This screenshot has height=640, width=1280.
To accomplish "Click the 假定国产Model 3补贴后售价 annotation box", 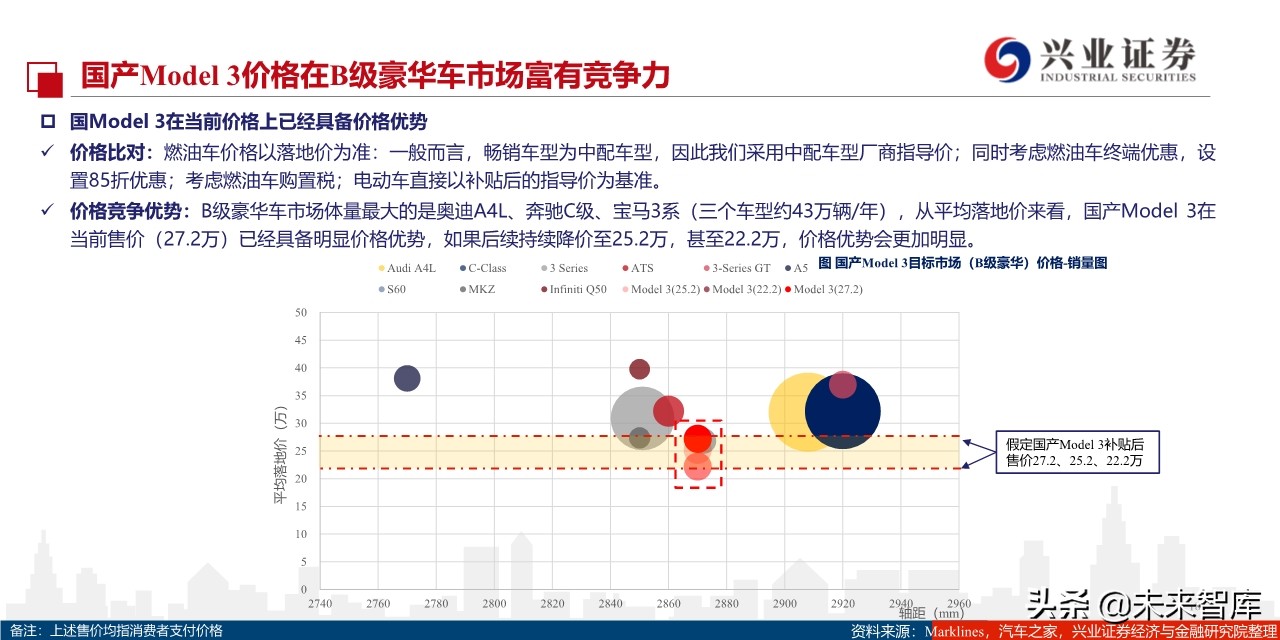I will pos(1077,452).
